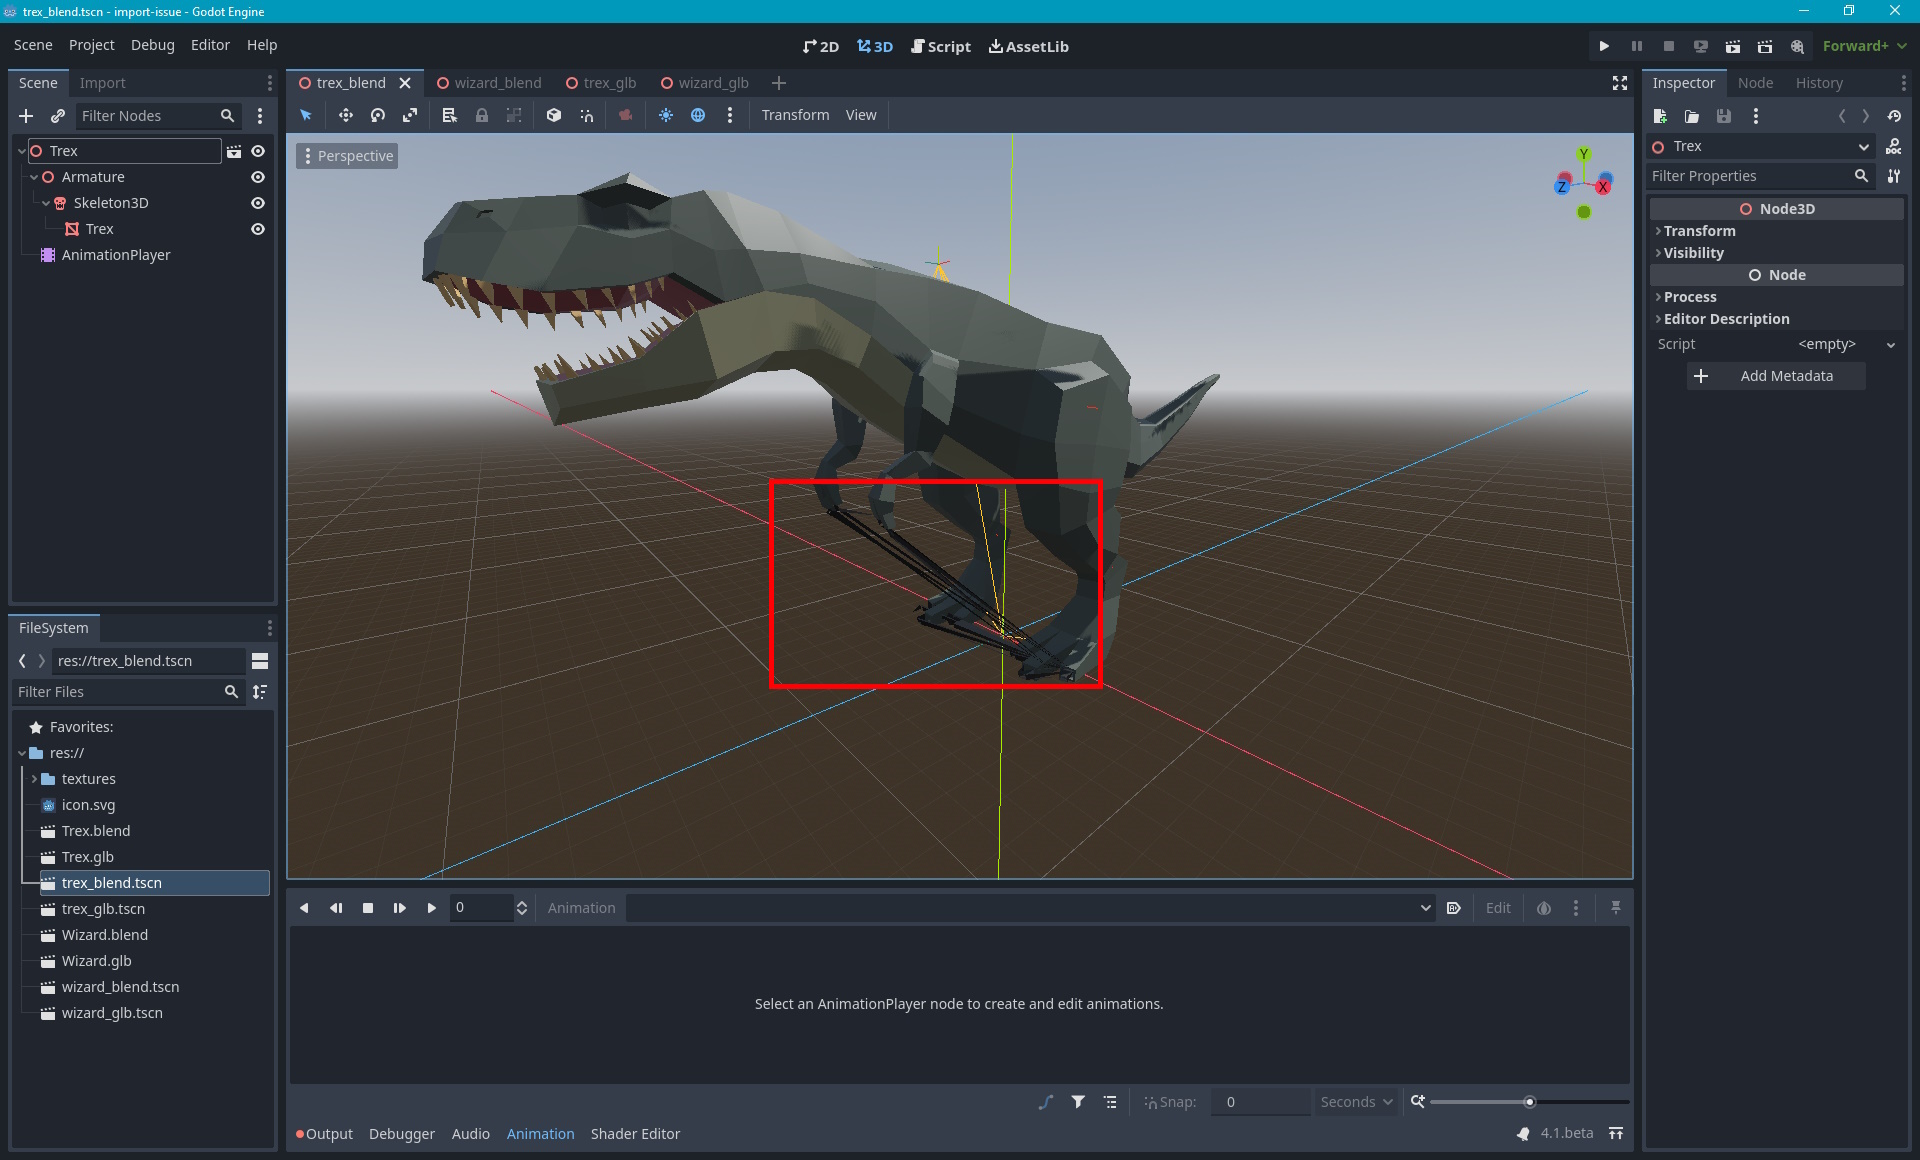This screenshot has width=1920, height=1160.
Task: Hide the Skeleton3D node
Action: 257,203
